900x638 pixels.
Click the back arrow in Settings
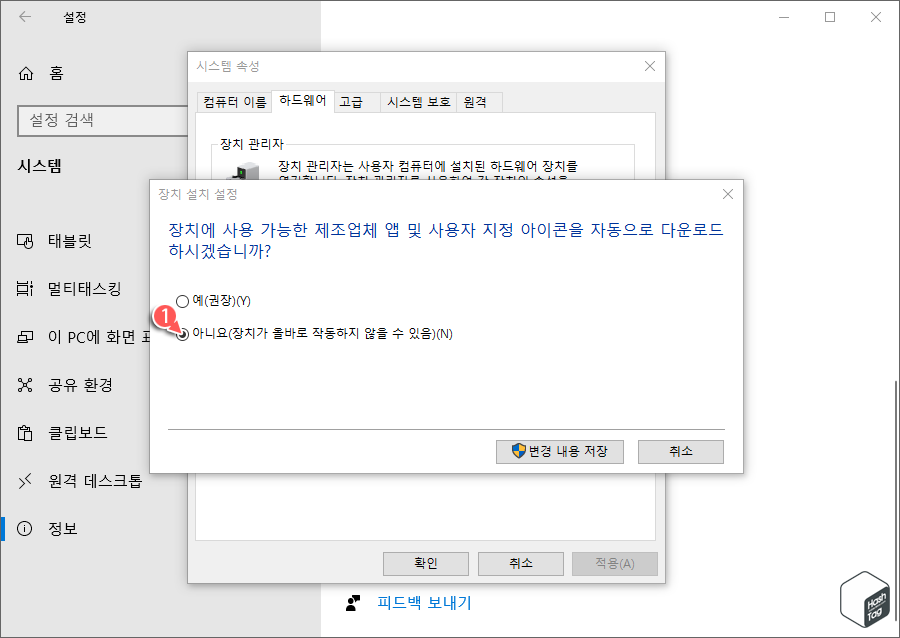pyautogui.click(x=24, y=16)
